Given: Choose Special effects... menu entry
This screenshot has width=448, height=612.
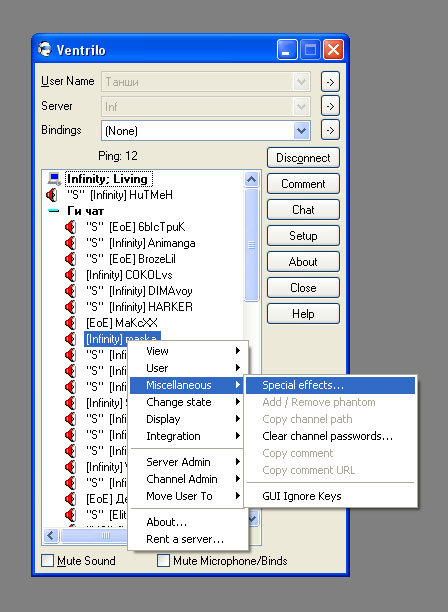Looking at the screenshot, I should 331,385.
